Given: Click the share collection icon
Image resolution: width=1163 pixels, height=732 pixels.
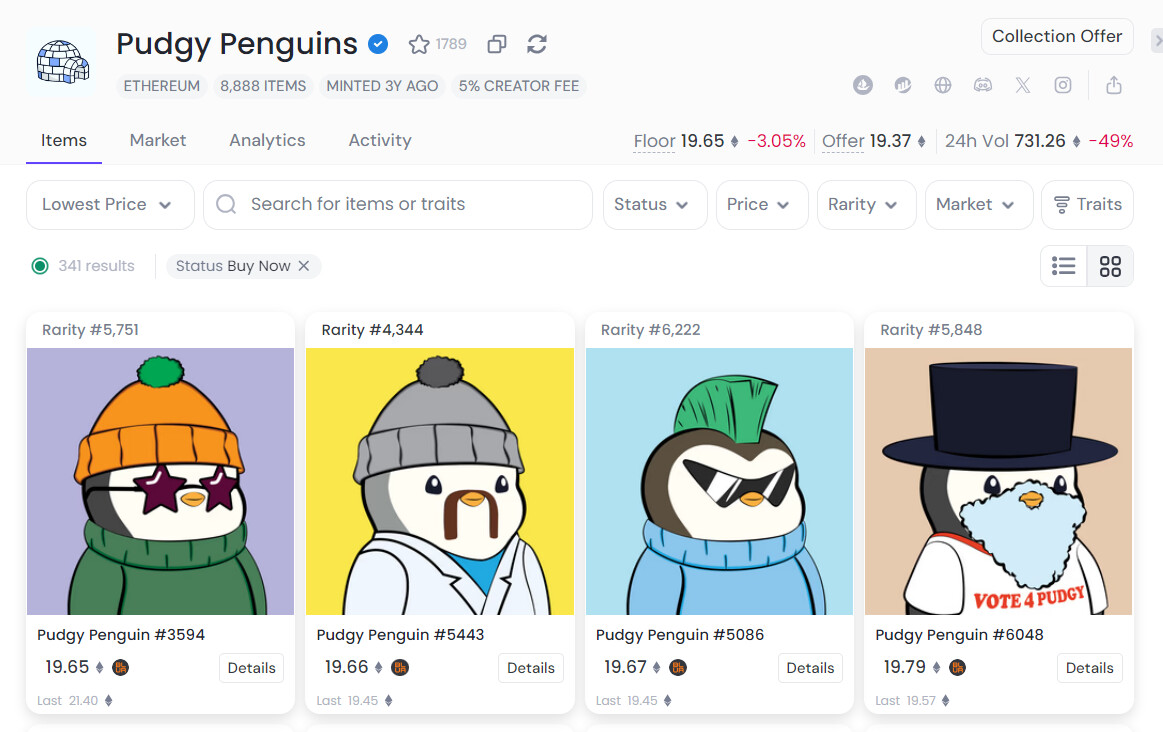Looking at the screenshot, I should click(x=1114, y=85).
